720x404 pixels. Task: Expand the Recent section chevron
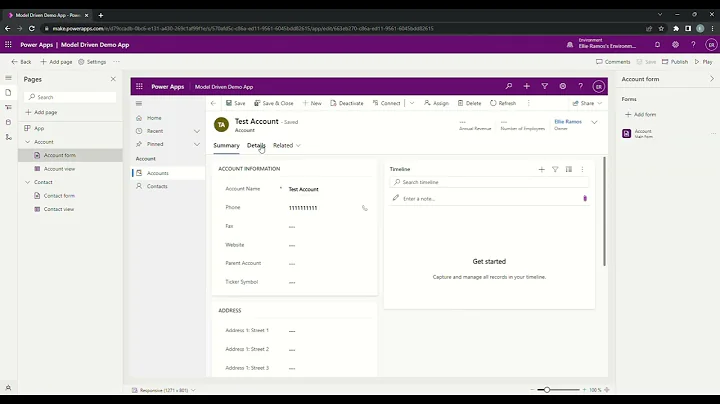click(x=197, y=131)
